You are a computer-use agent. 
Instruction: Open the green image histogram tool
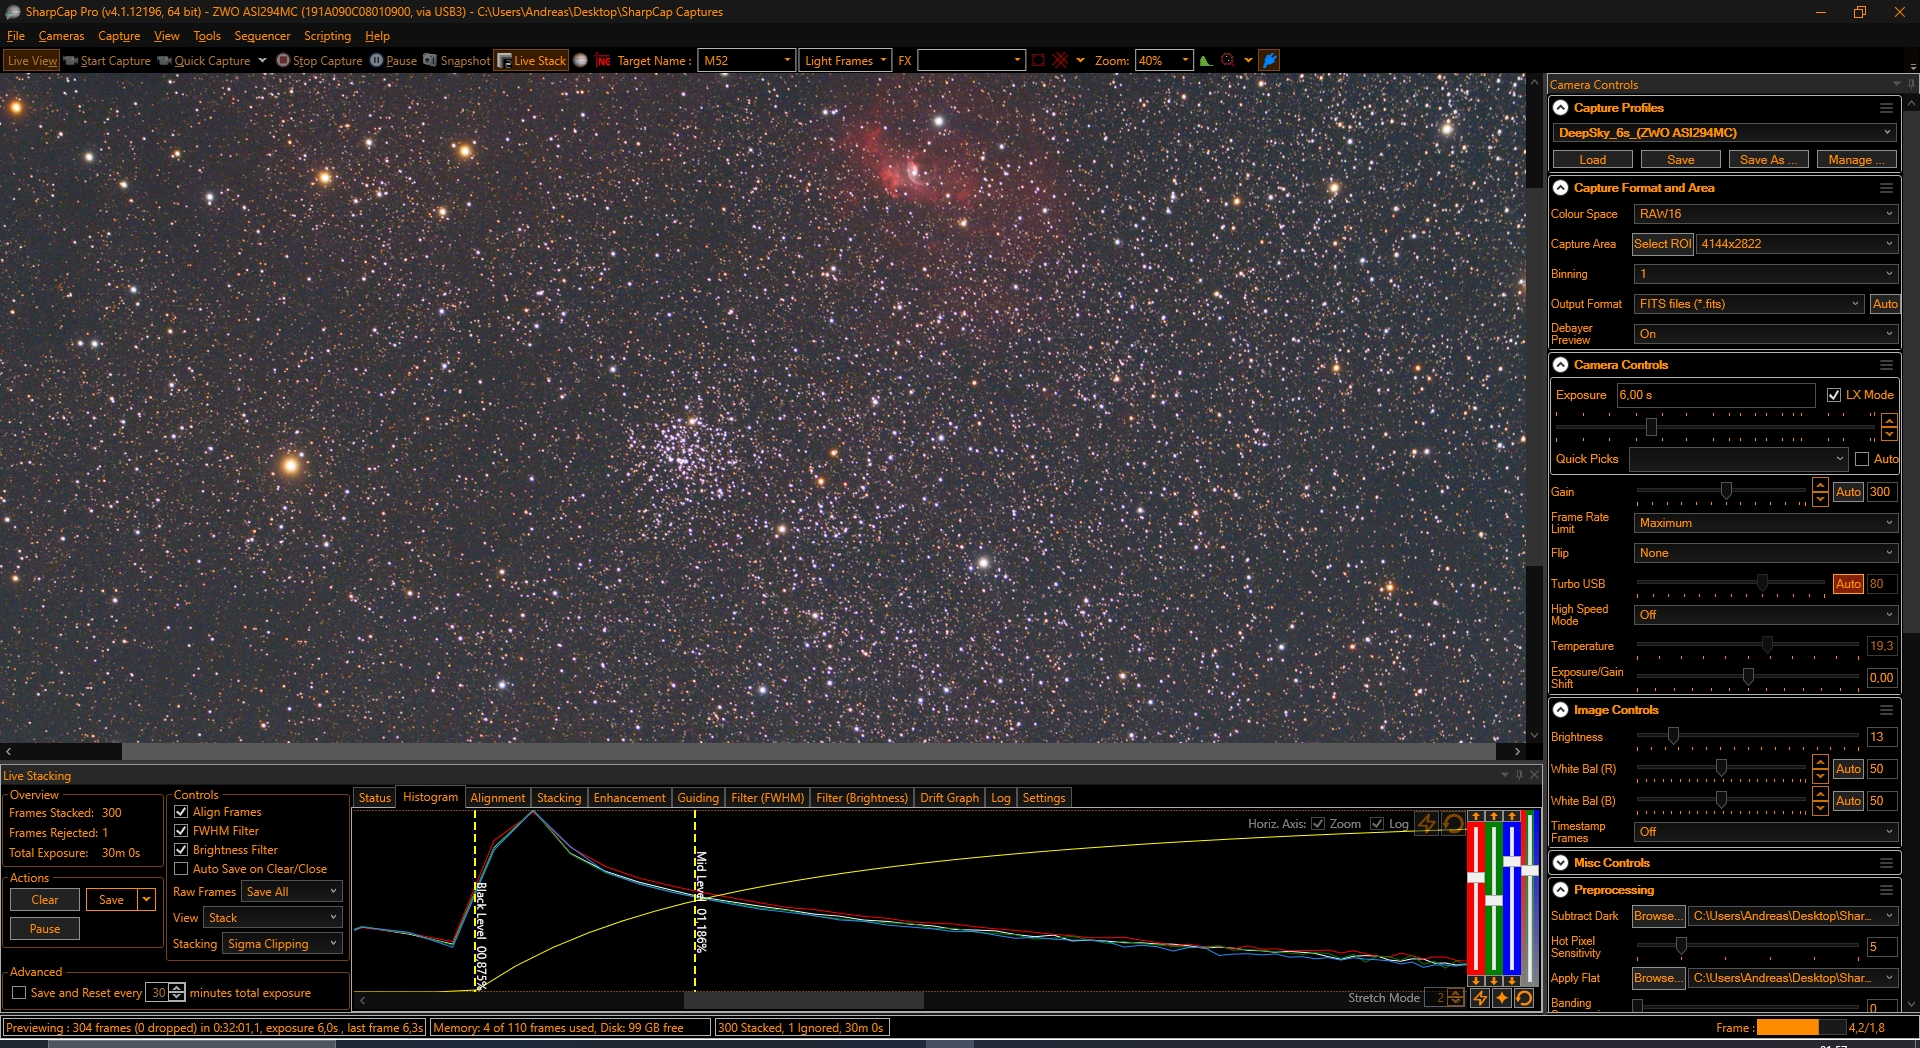coord(1206,61)
